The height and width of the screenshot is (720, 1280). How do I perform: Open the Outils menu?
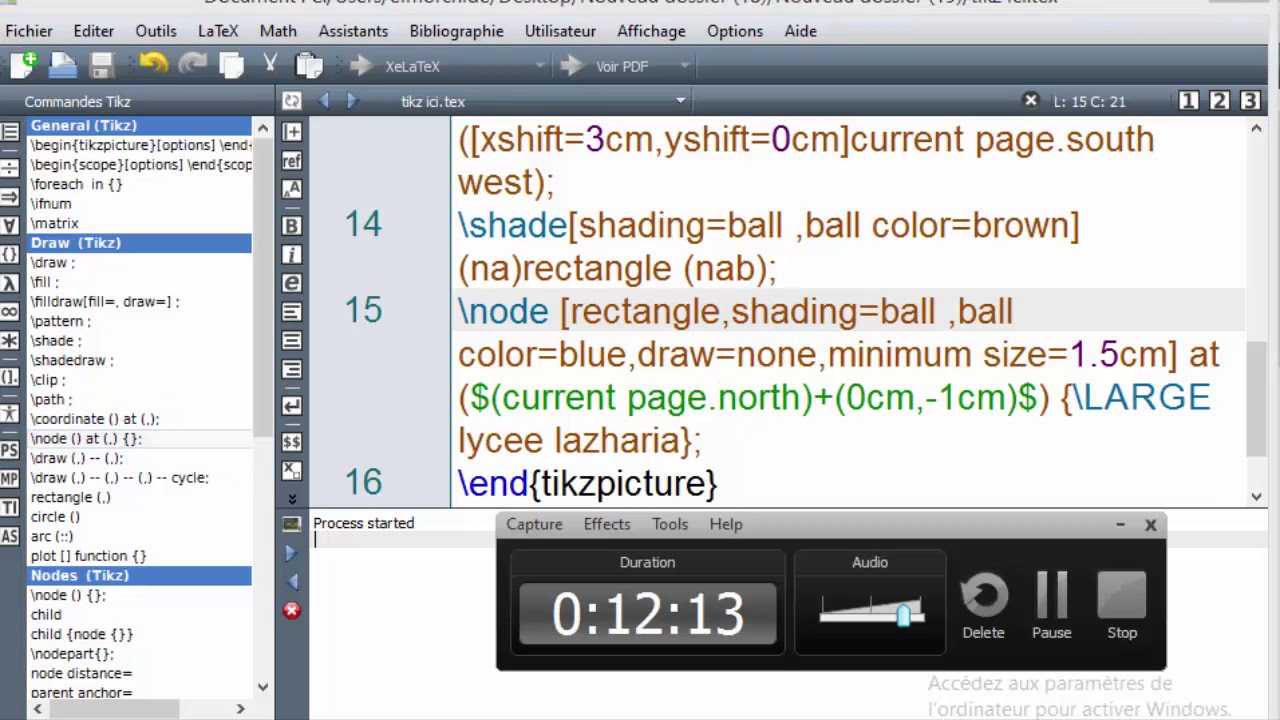coord(156,31)
